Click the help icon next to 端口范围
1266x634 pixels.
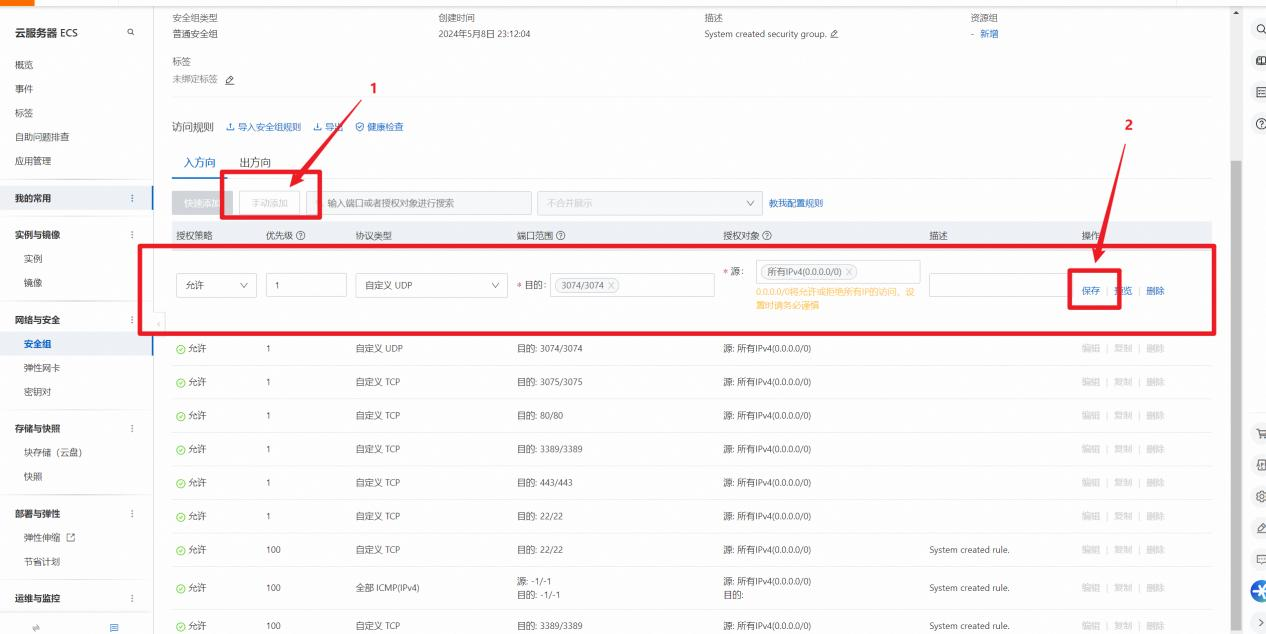(560, 236)
